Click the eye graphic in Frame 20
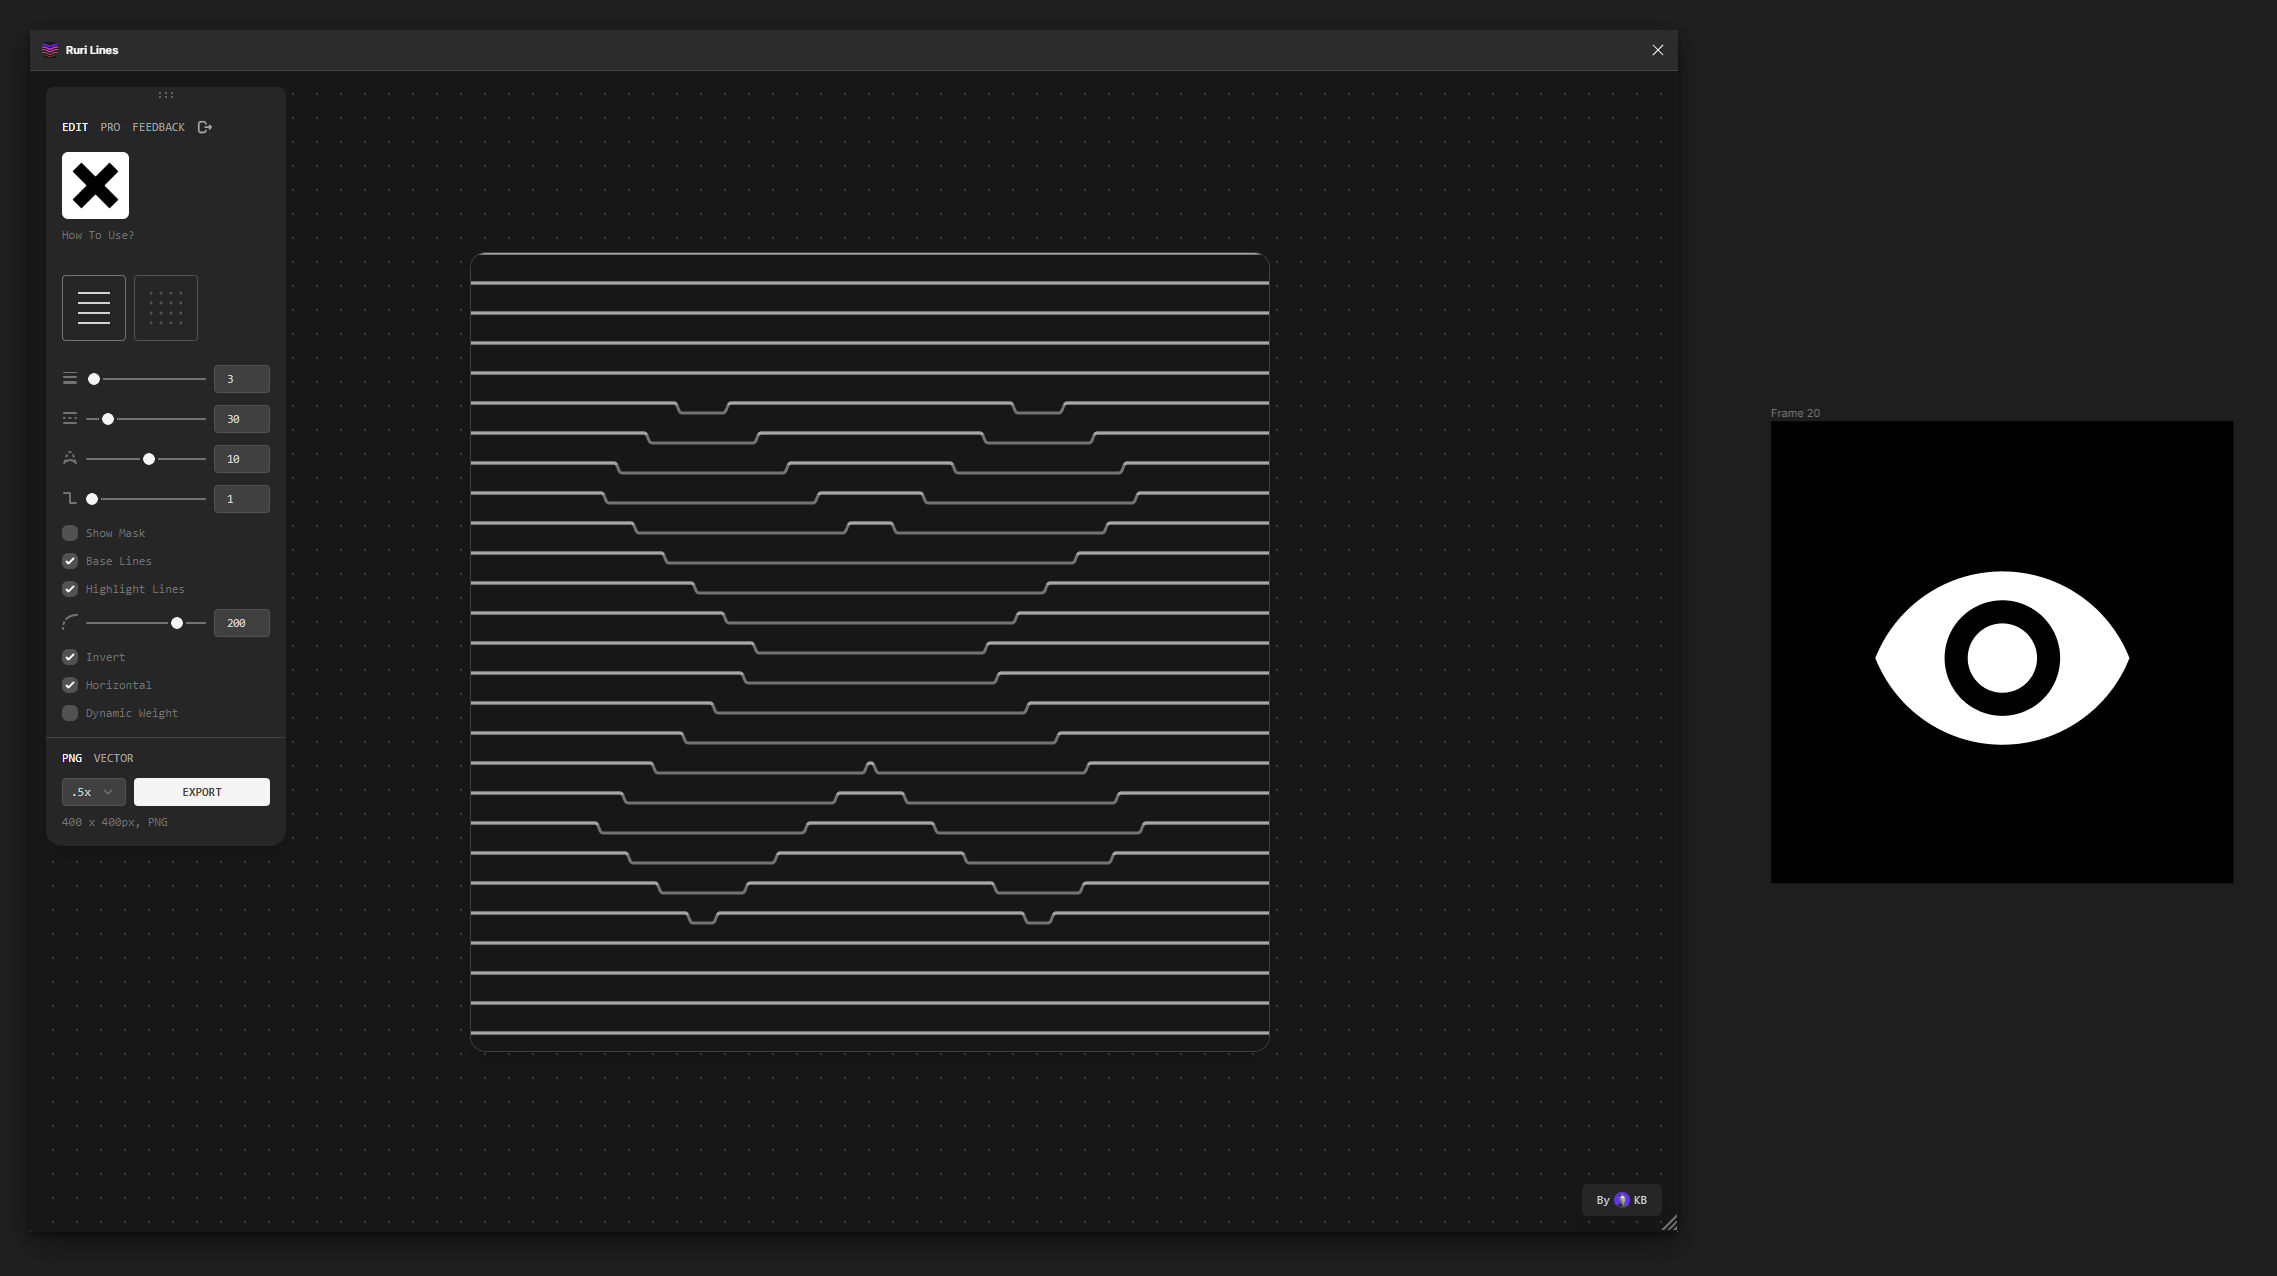The width and height of the screenshot is (2277, 1276). point(2002,658)
